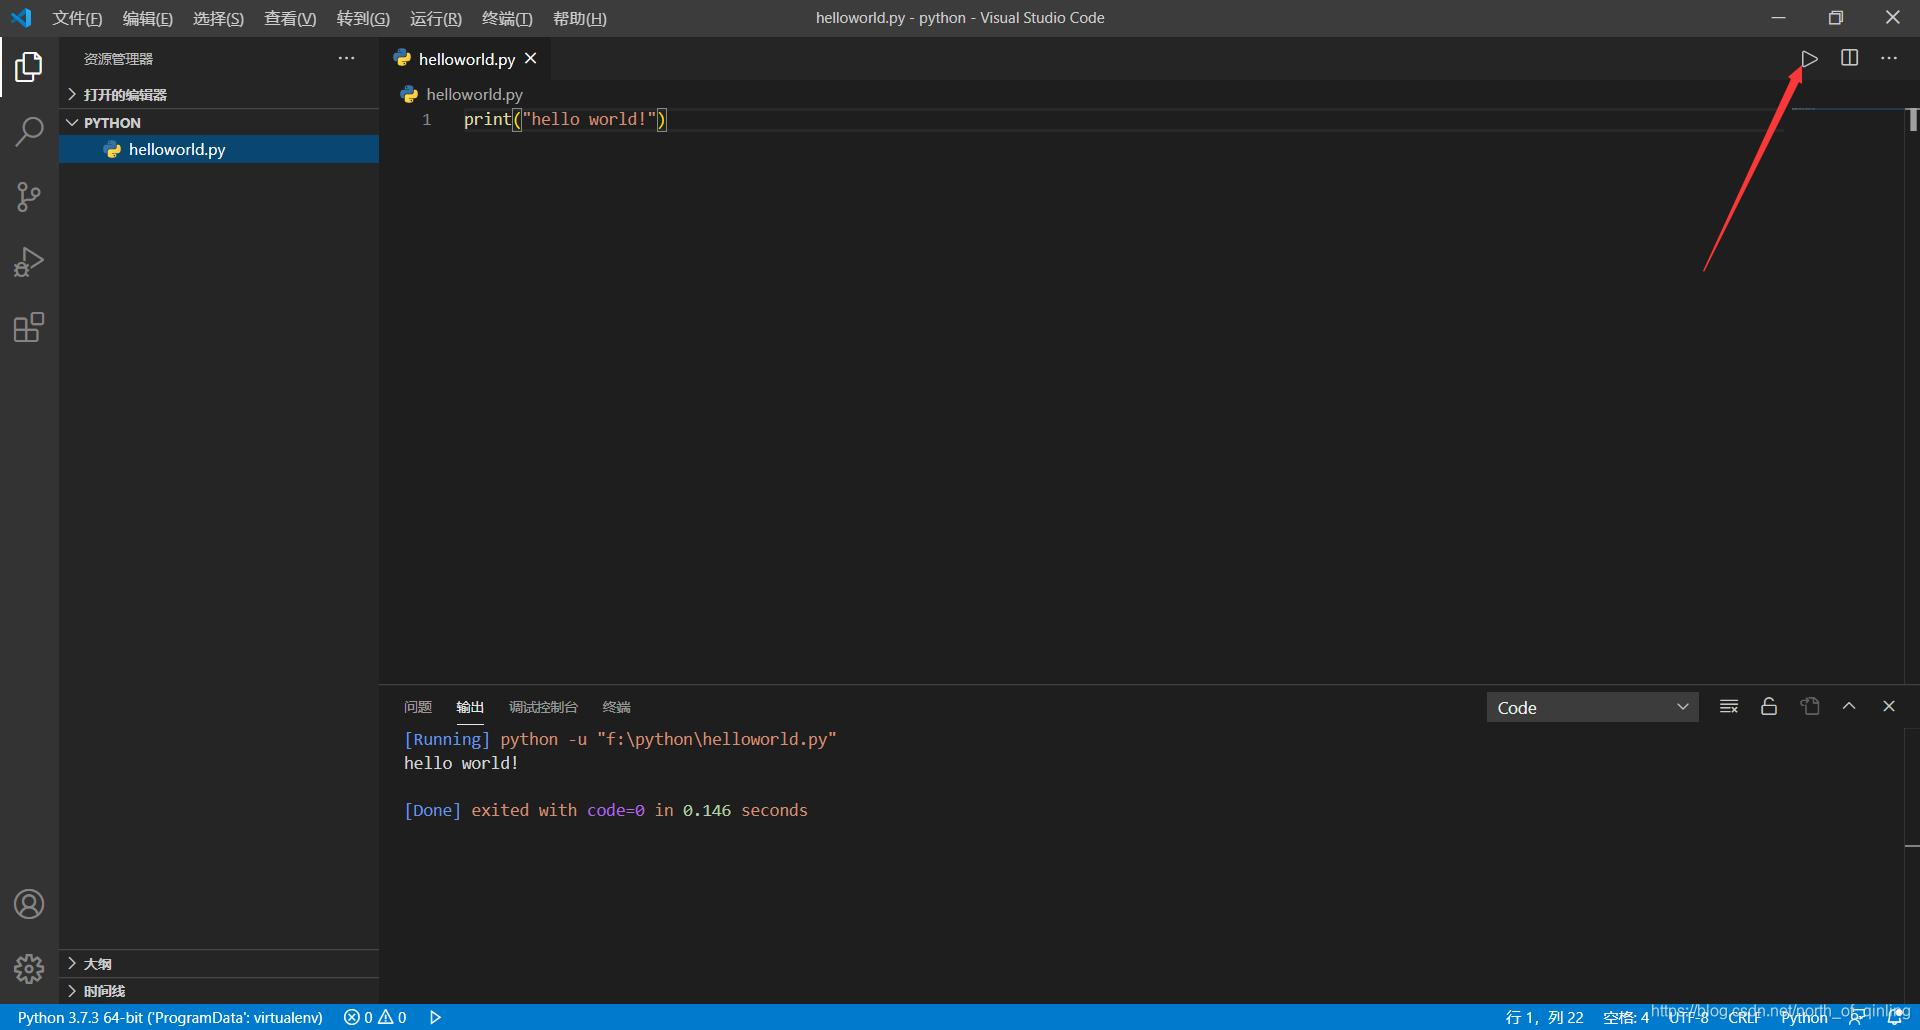Open the 文件(F) menu
The image size is (1920, 1030).
pos(77,18)
